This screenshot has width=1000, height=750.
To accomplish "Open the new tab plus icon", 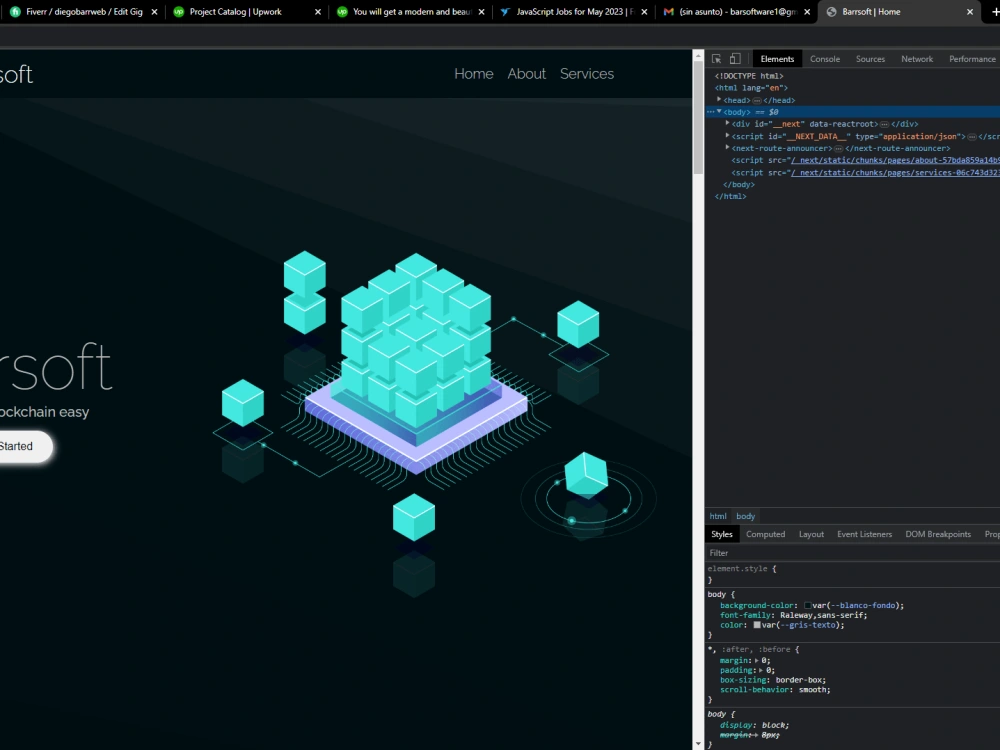I will (996, 11).
